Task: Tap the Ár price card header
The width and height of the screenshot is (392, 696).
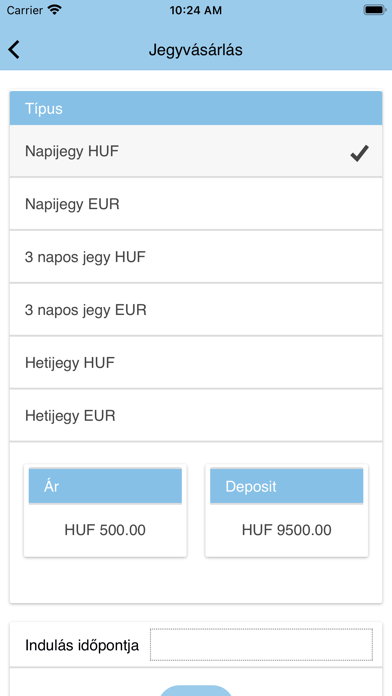Action: tap(105, 486)
